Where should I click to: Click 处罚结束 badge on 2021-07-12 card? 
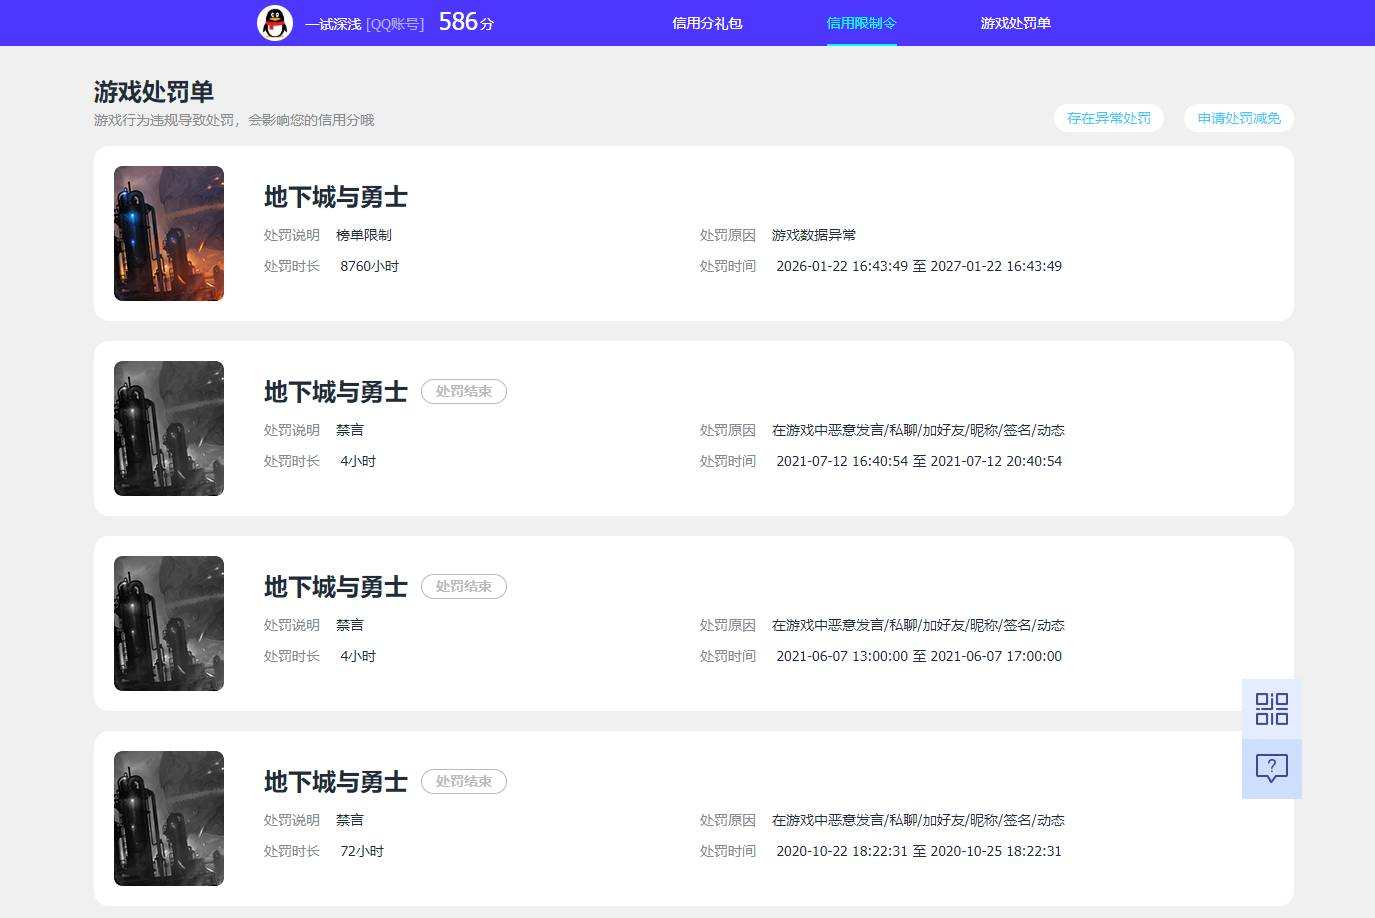[464, 392]
